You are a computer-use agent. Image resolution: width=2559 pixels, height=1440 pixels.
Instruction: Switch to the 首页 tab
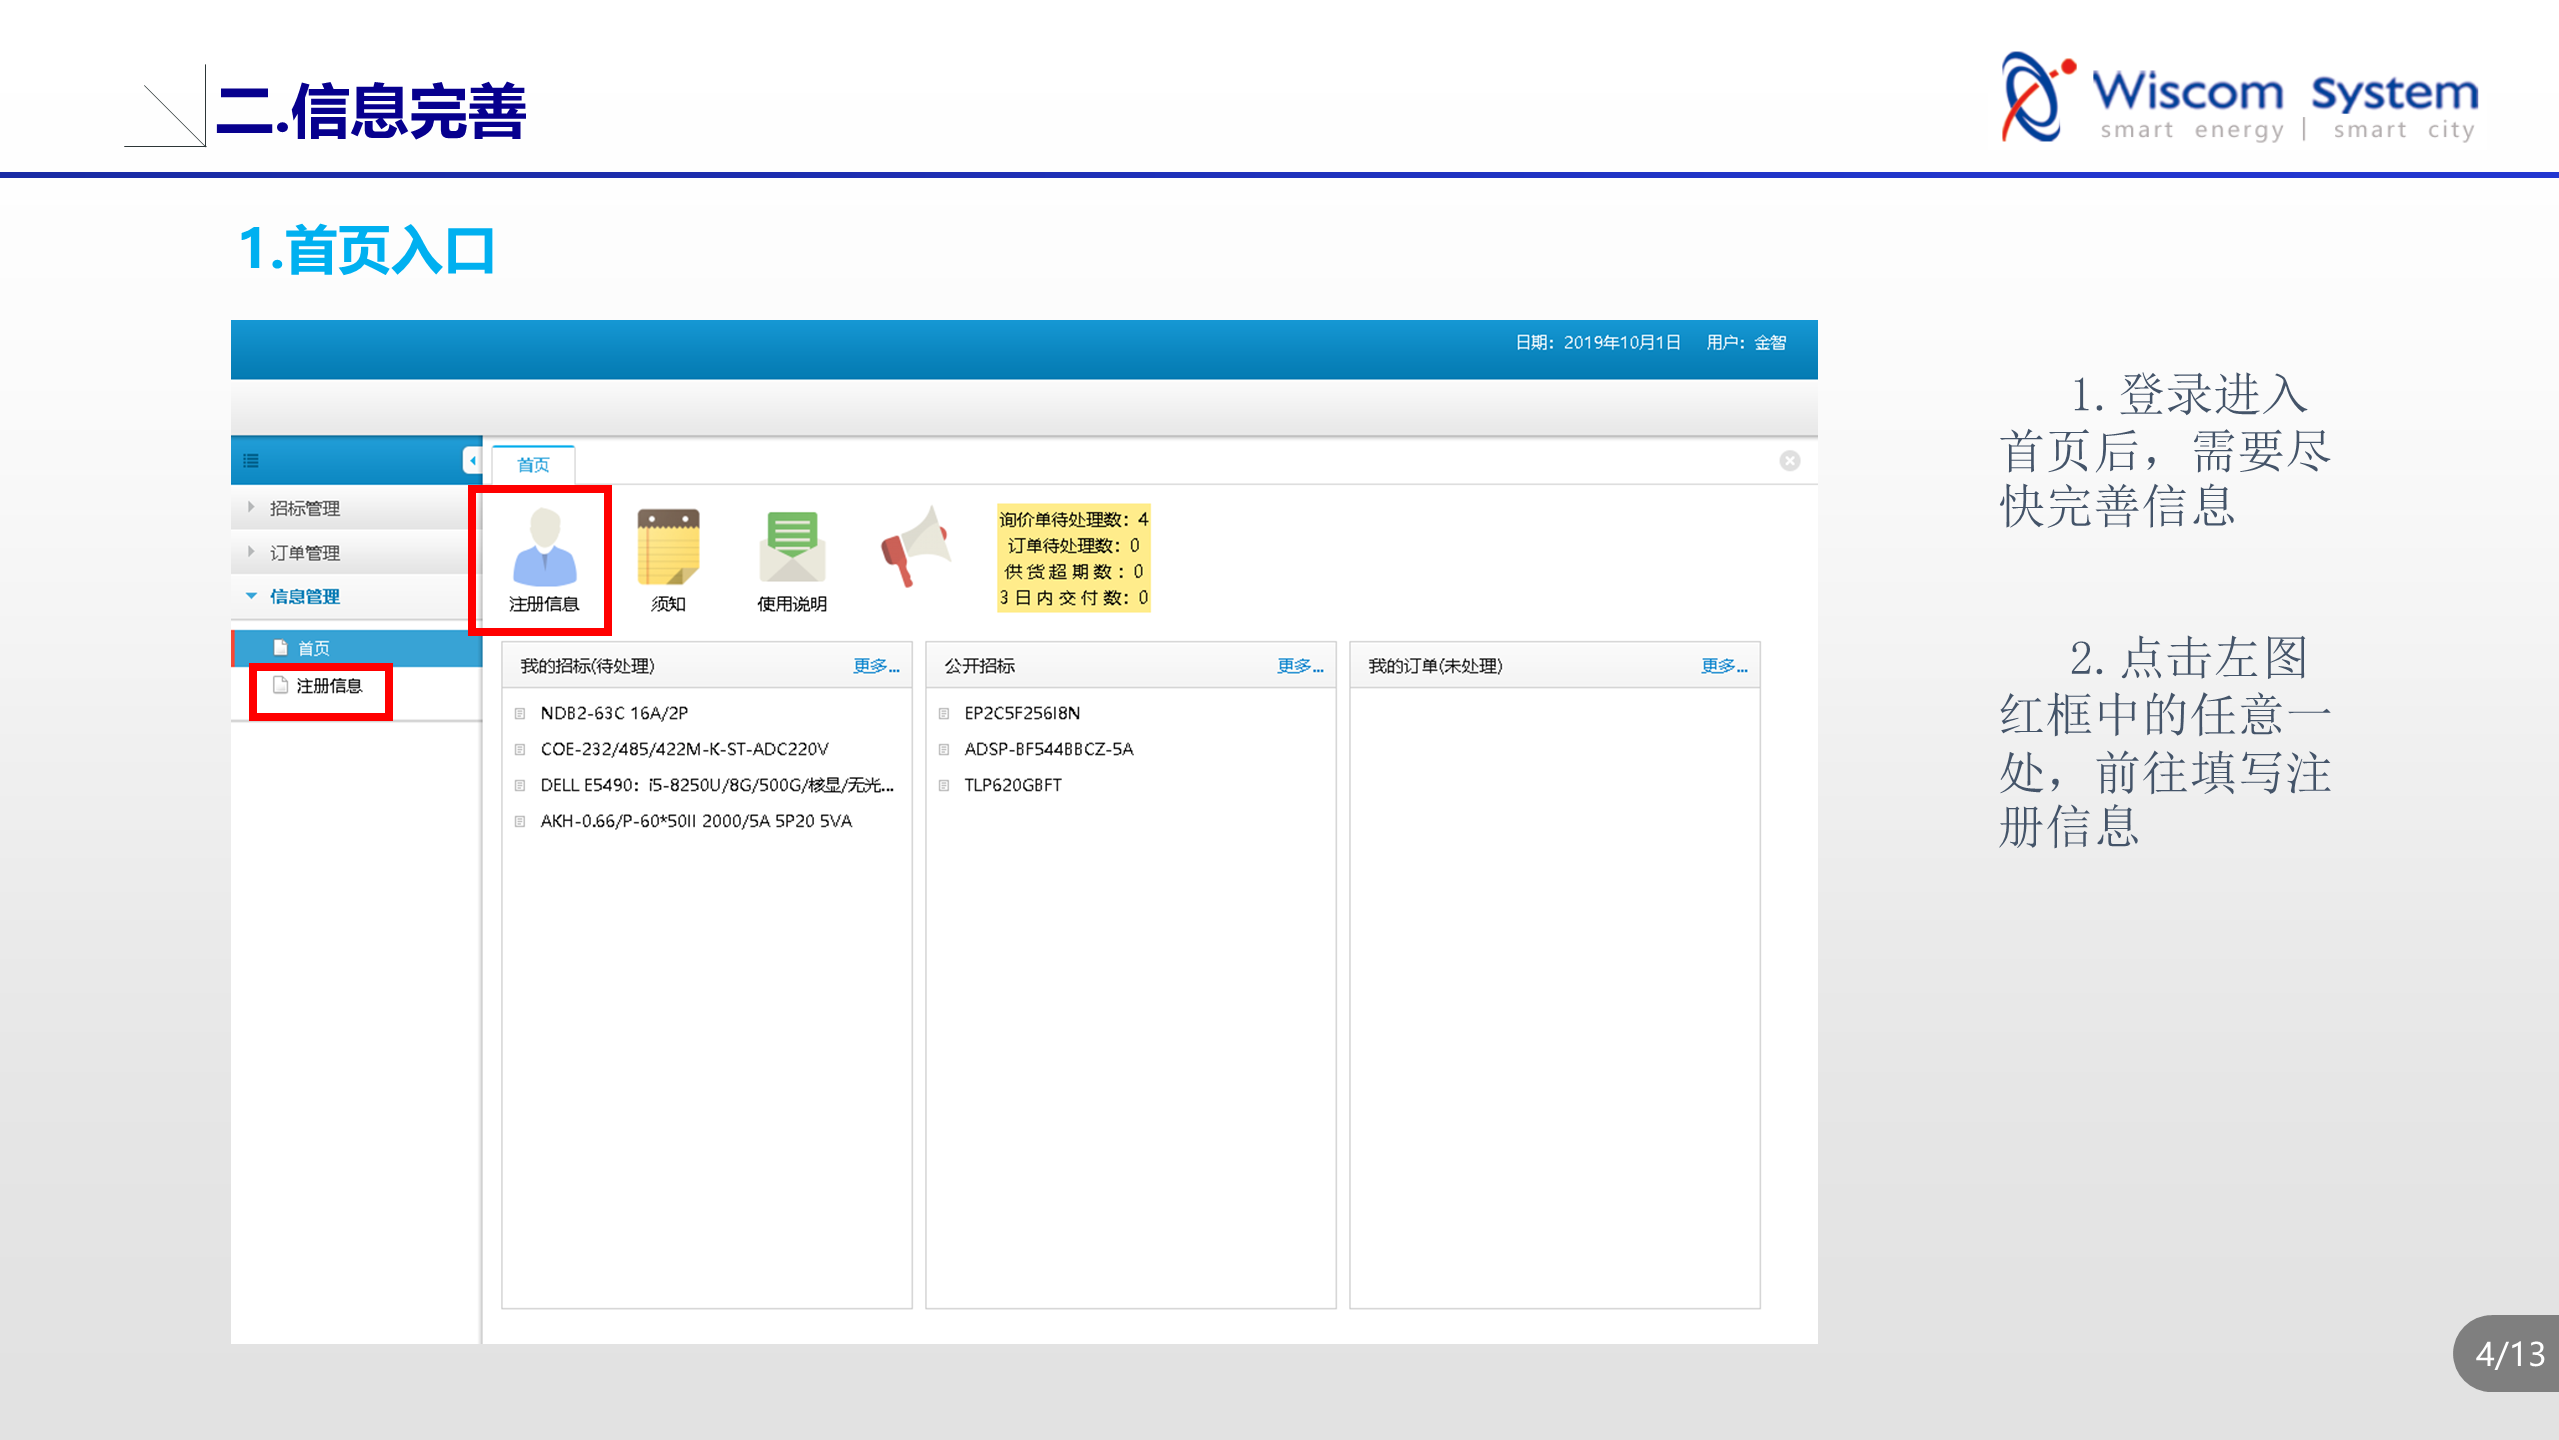click(x=533, y=465)
